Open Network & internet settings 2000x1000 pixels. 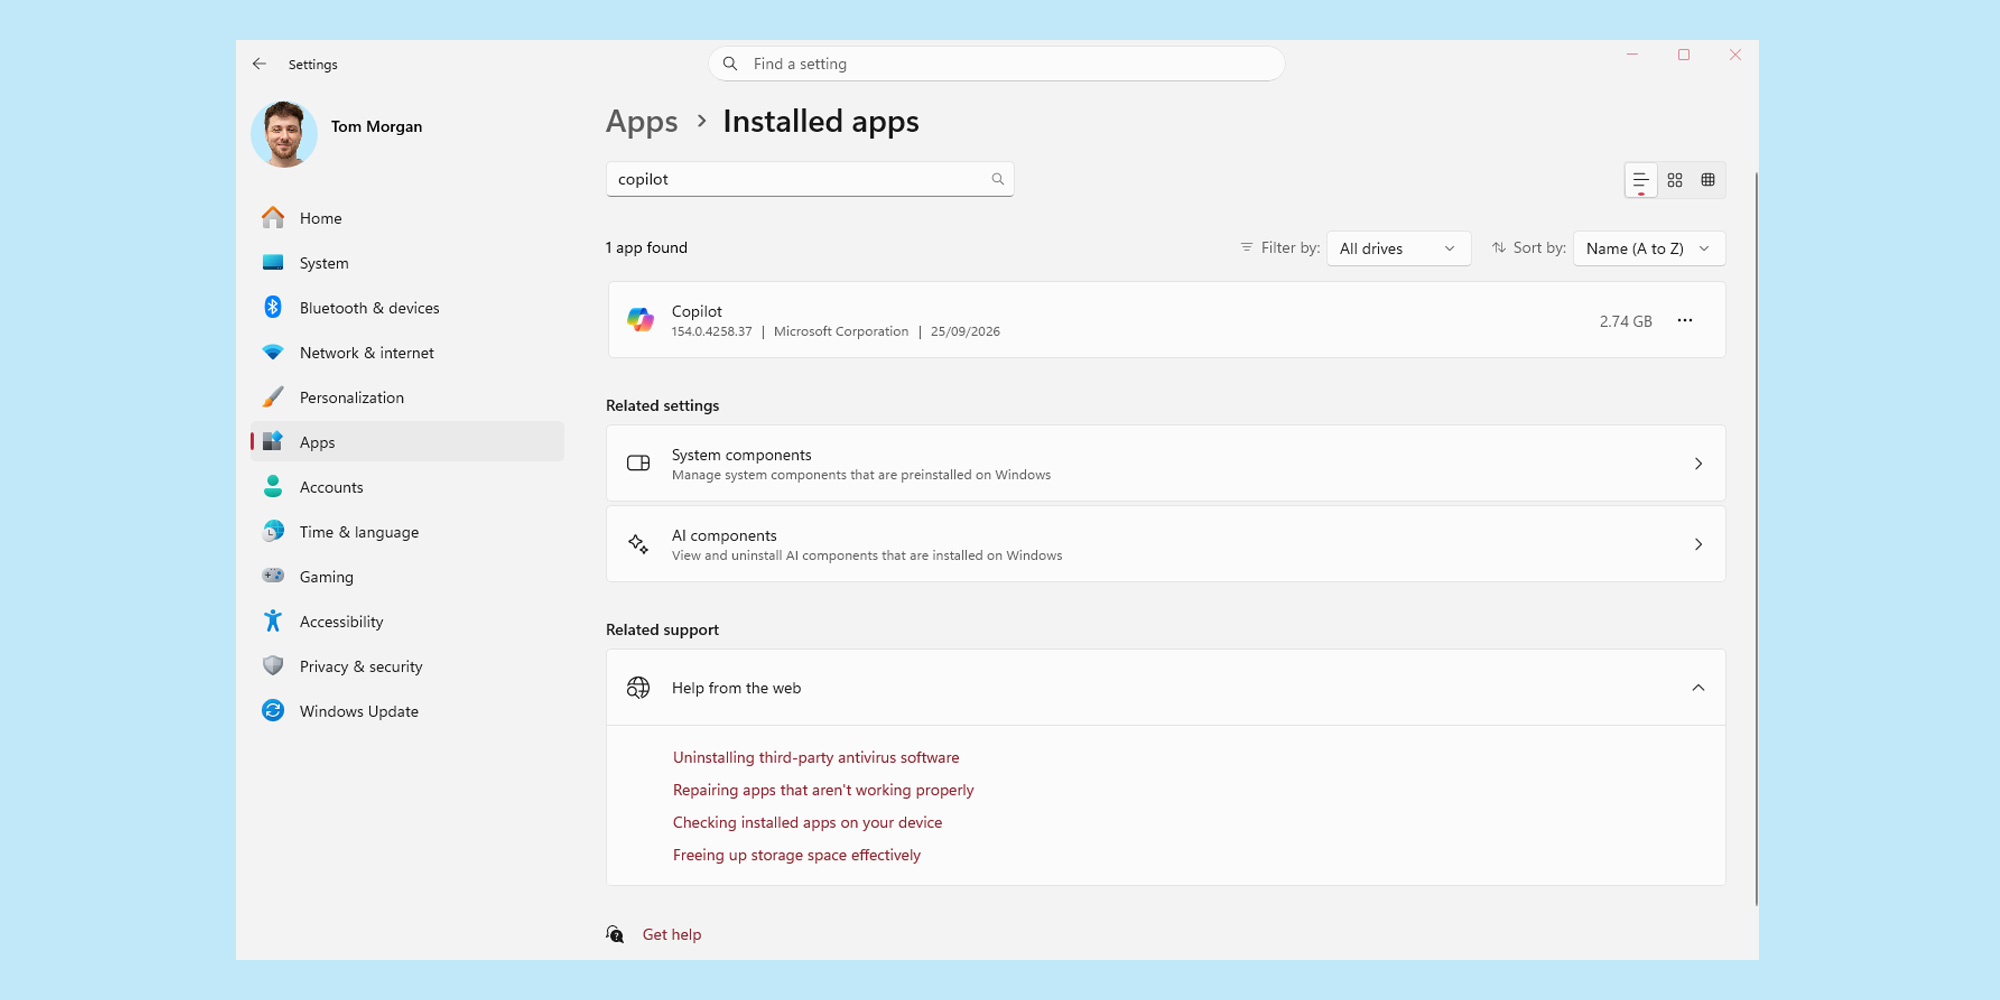407,353
